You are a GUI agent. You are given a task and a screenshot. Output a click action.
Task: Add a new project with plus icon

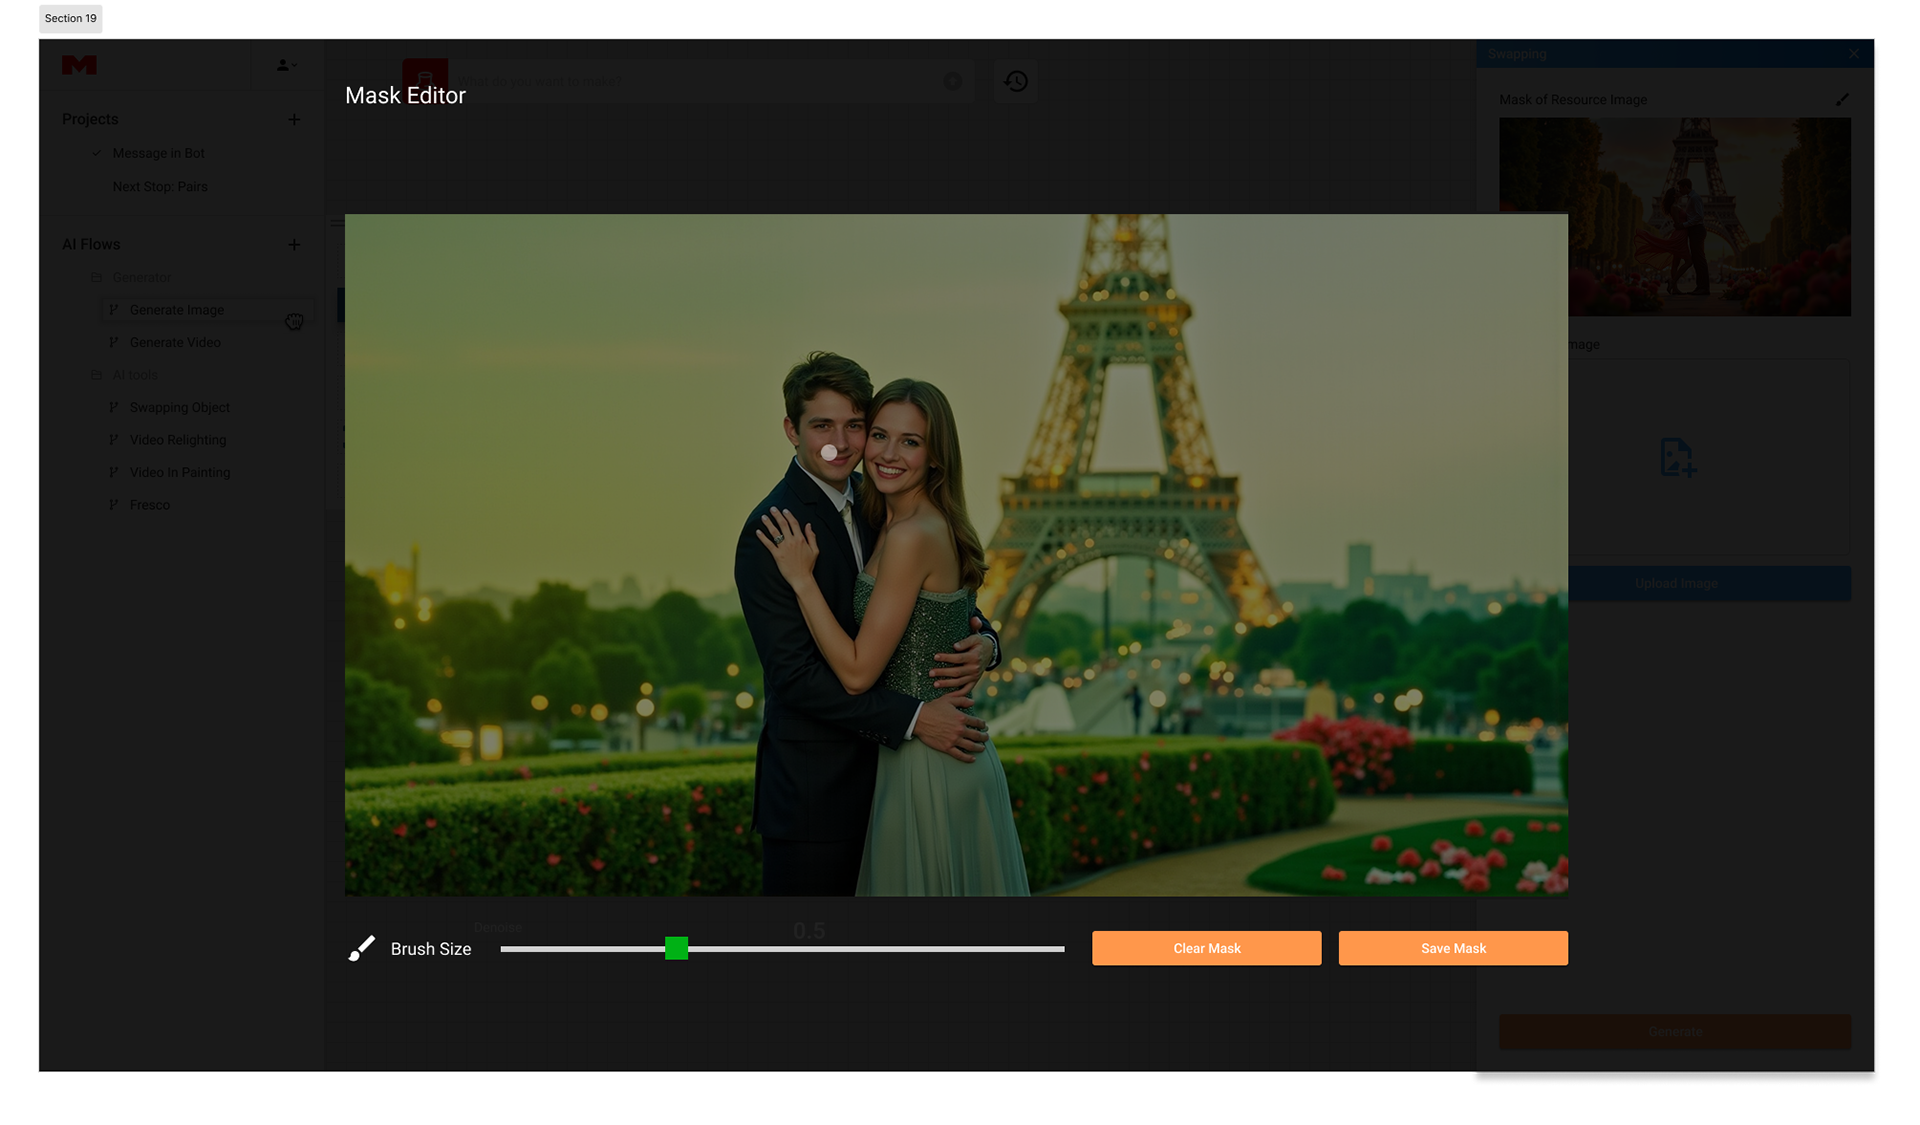click(x=294, y=119)
